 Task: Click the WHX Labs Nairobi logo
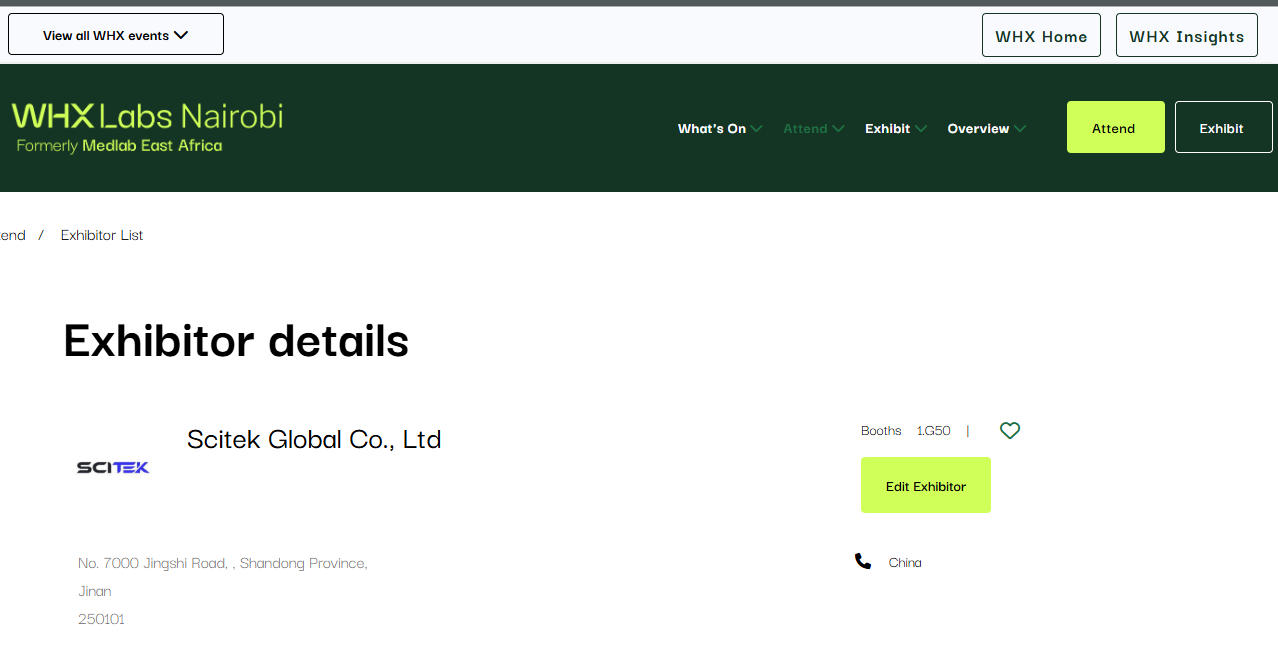pyautogui.click(x=147, y=127)
